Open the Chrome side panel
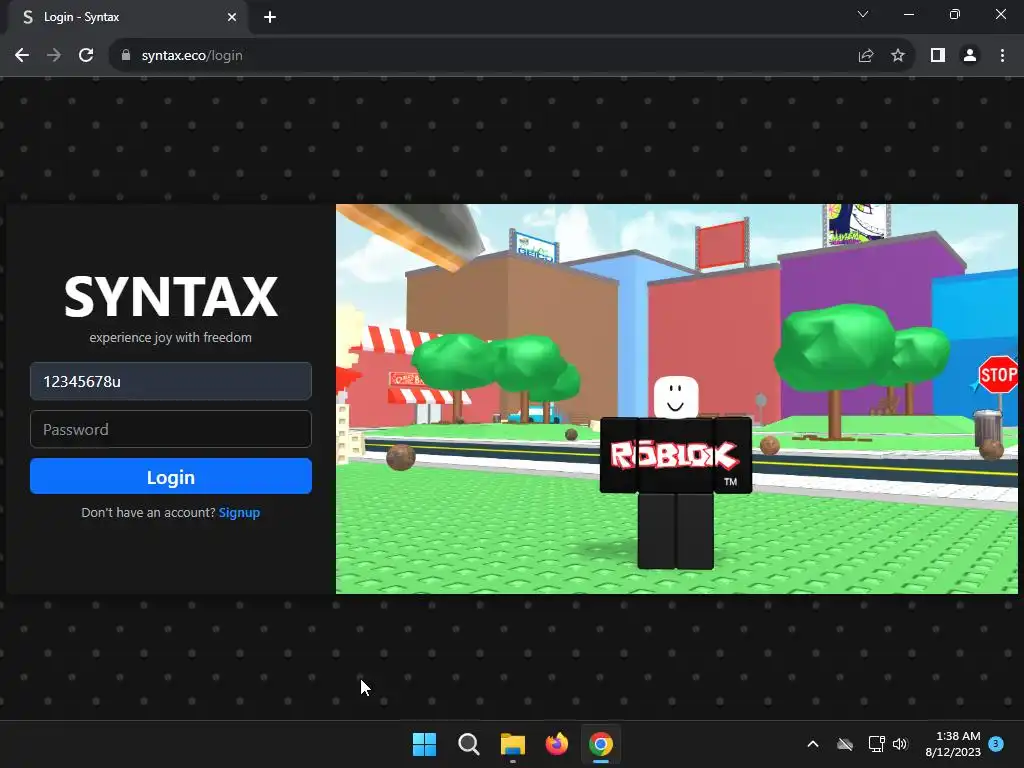Viewport: 1024px width, 768px height. point(938,56)
